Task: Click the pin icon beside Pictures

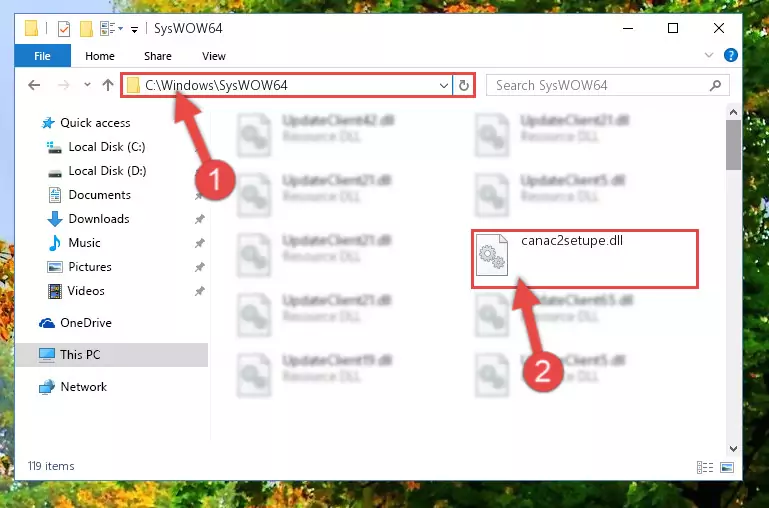Action: pyautogui.click(x=200, y=267)
